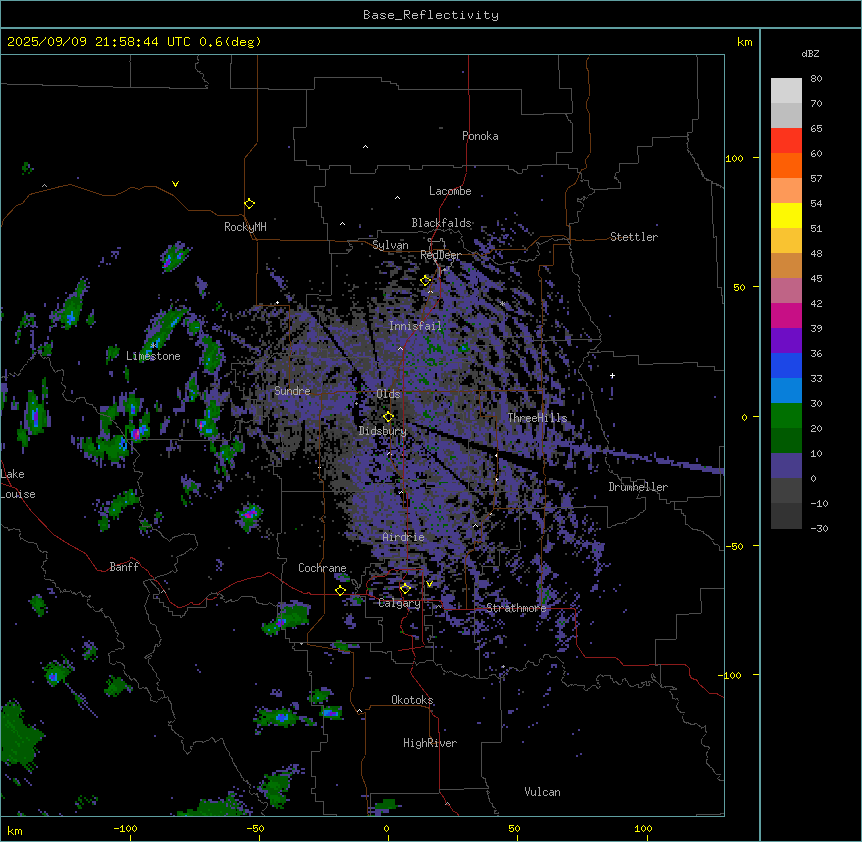This screenshot has height=842, width=862.
Task: Select the dark gray -30 to -10 dBZ swatch
Action: [786, 516]
